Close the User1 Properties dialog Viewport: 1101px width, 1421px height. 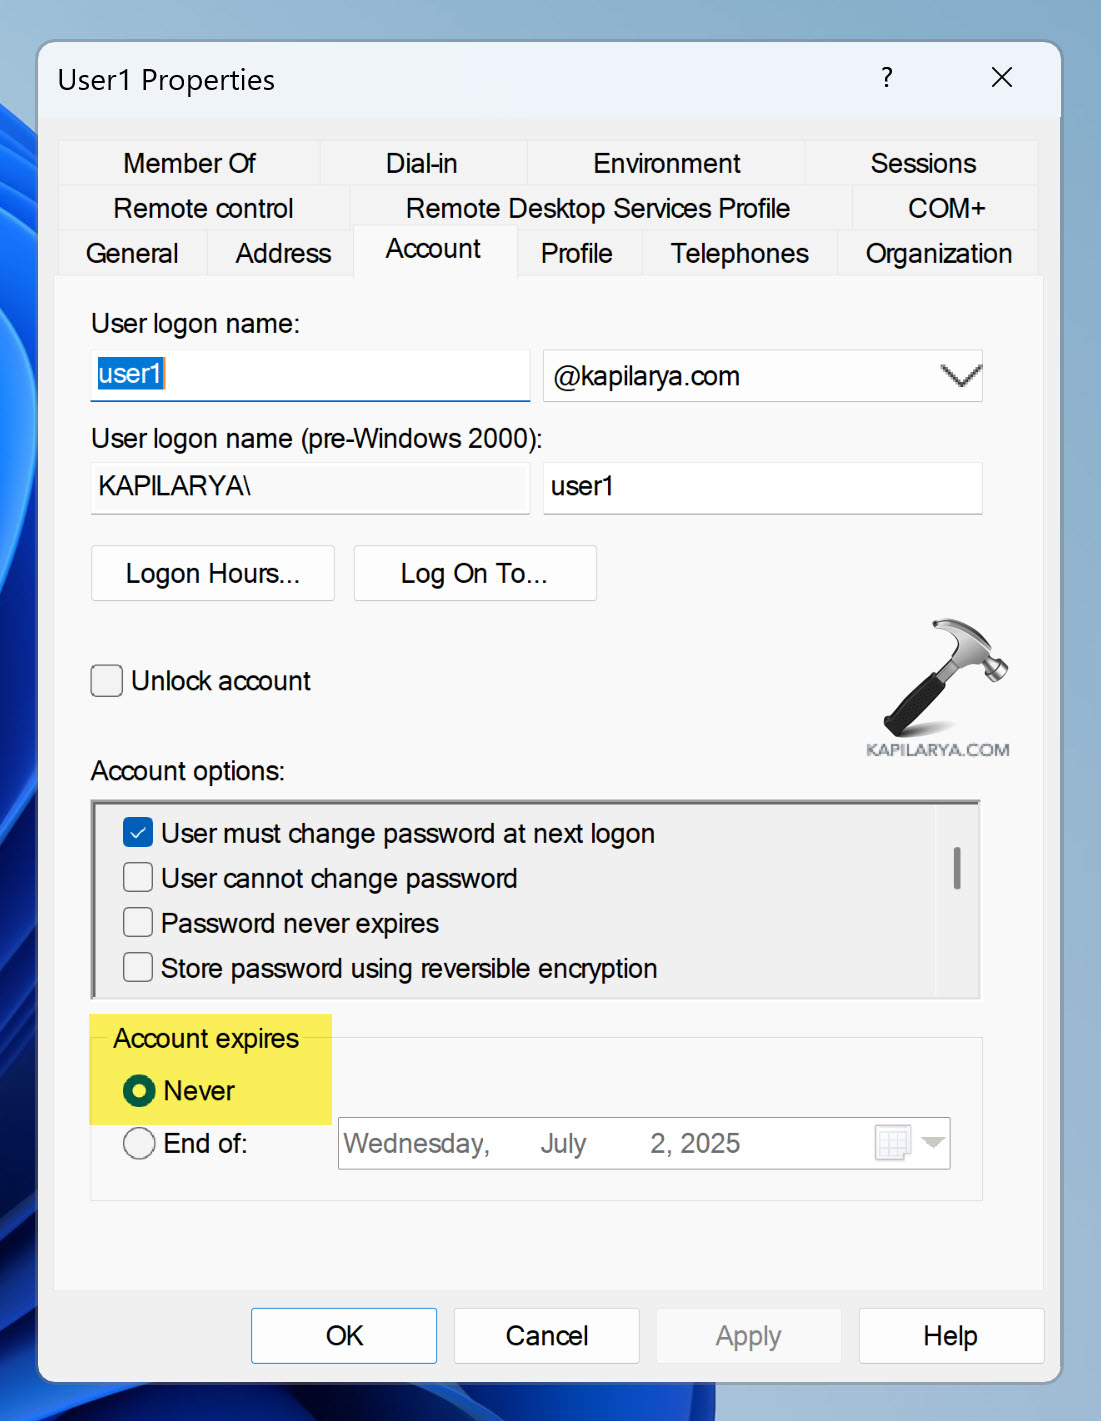coord(1002,78)
